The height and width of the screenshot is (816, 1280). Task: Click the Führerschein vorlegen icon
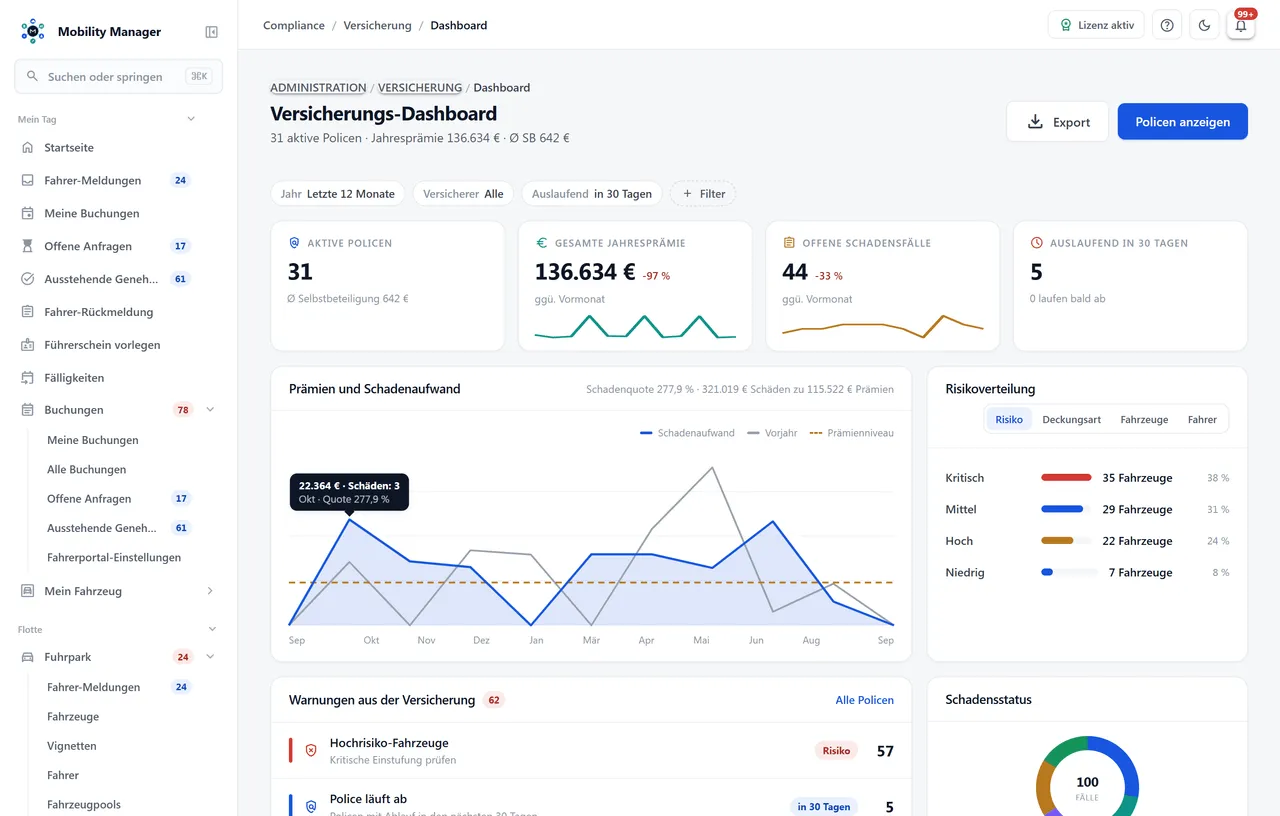click(28, 345)
